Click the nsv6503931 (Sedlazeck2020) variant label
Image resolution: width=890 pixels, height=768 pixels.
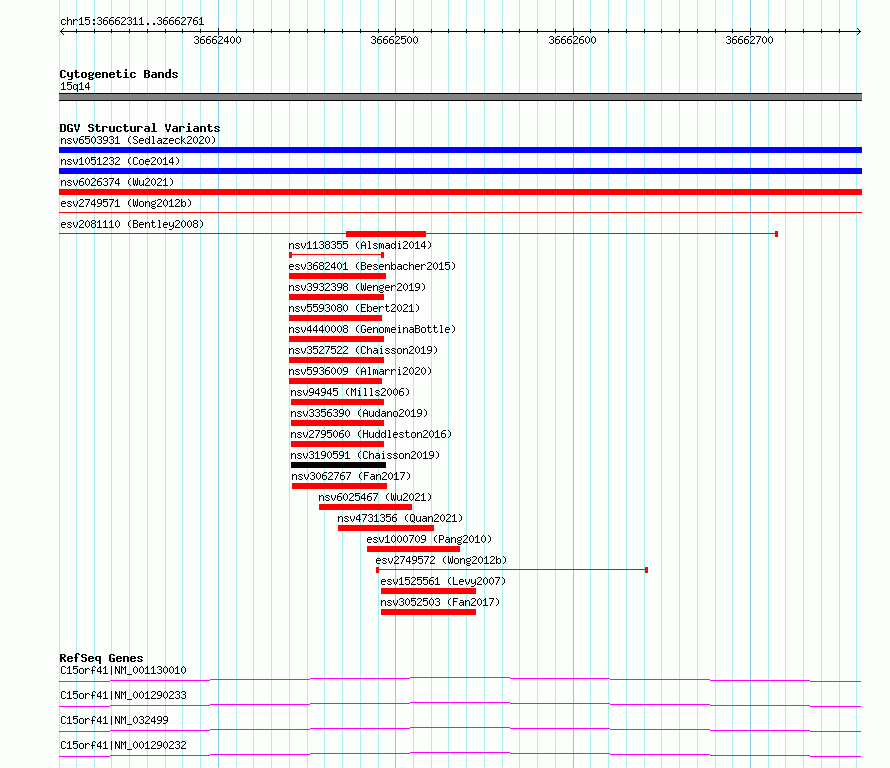pyautogui.click(x=138, y=140)
